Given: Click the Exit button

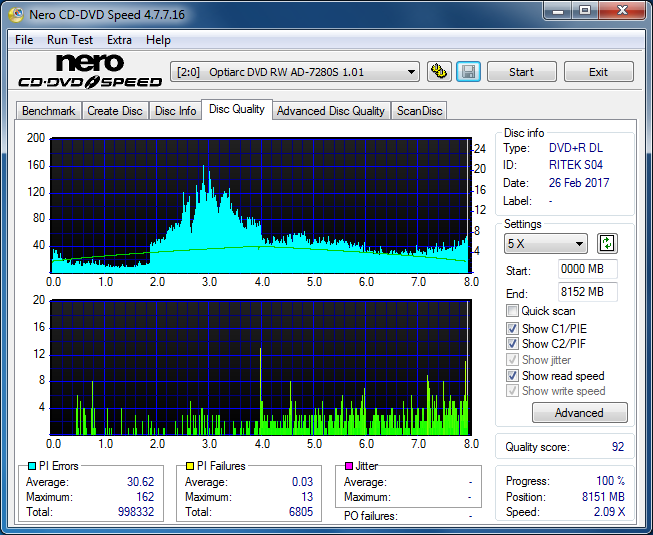Looking at the screenshot, I should tap(598, 72).
